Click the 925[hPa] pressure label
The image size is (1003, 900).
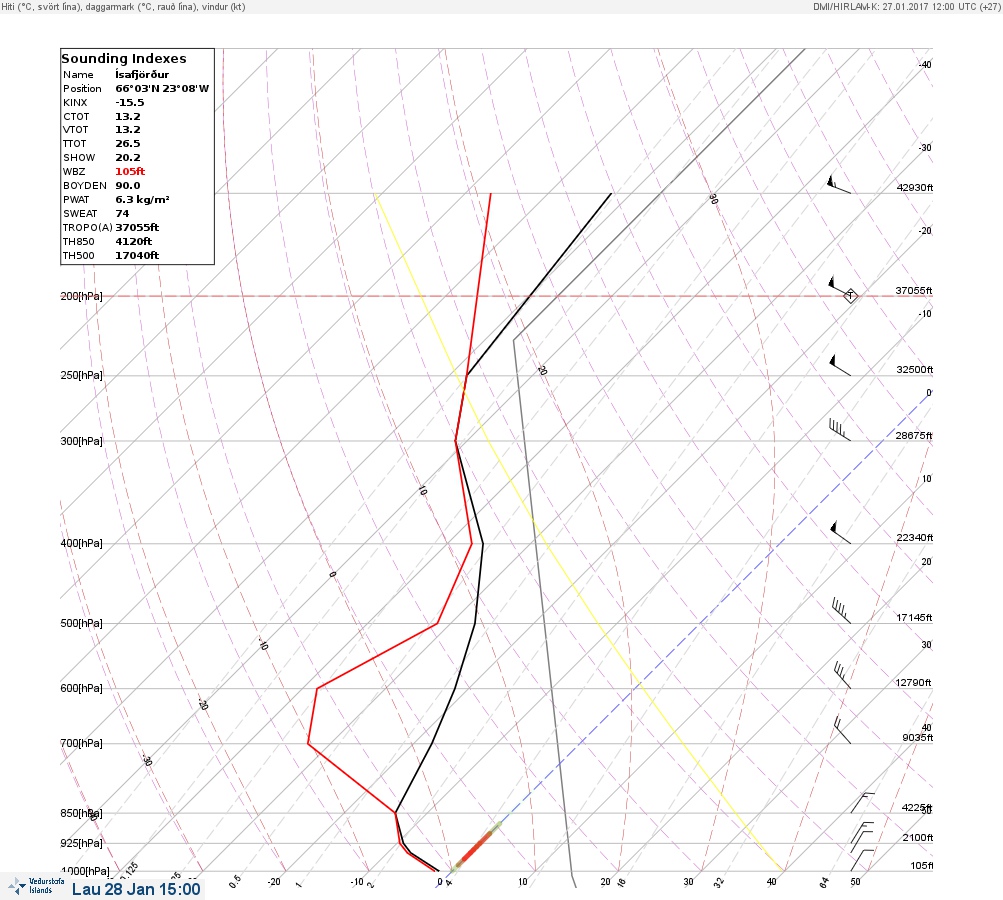pyautogui.click(x=81, y=843)
